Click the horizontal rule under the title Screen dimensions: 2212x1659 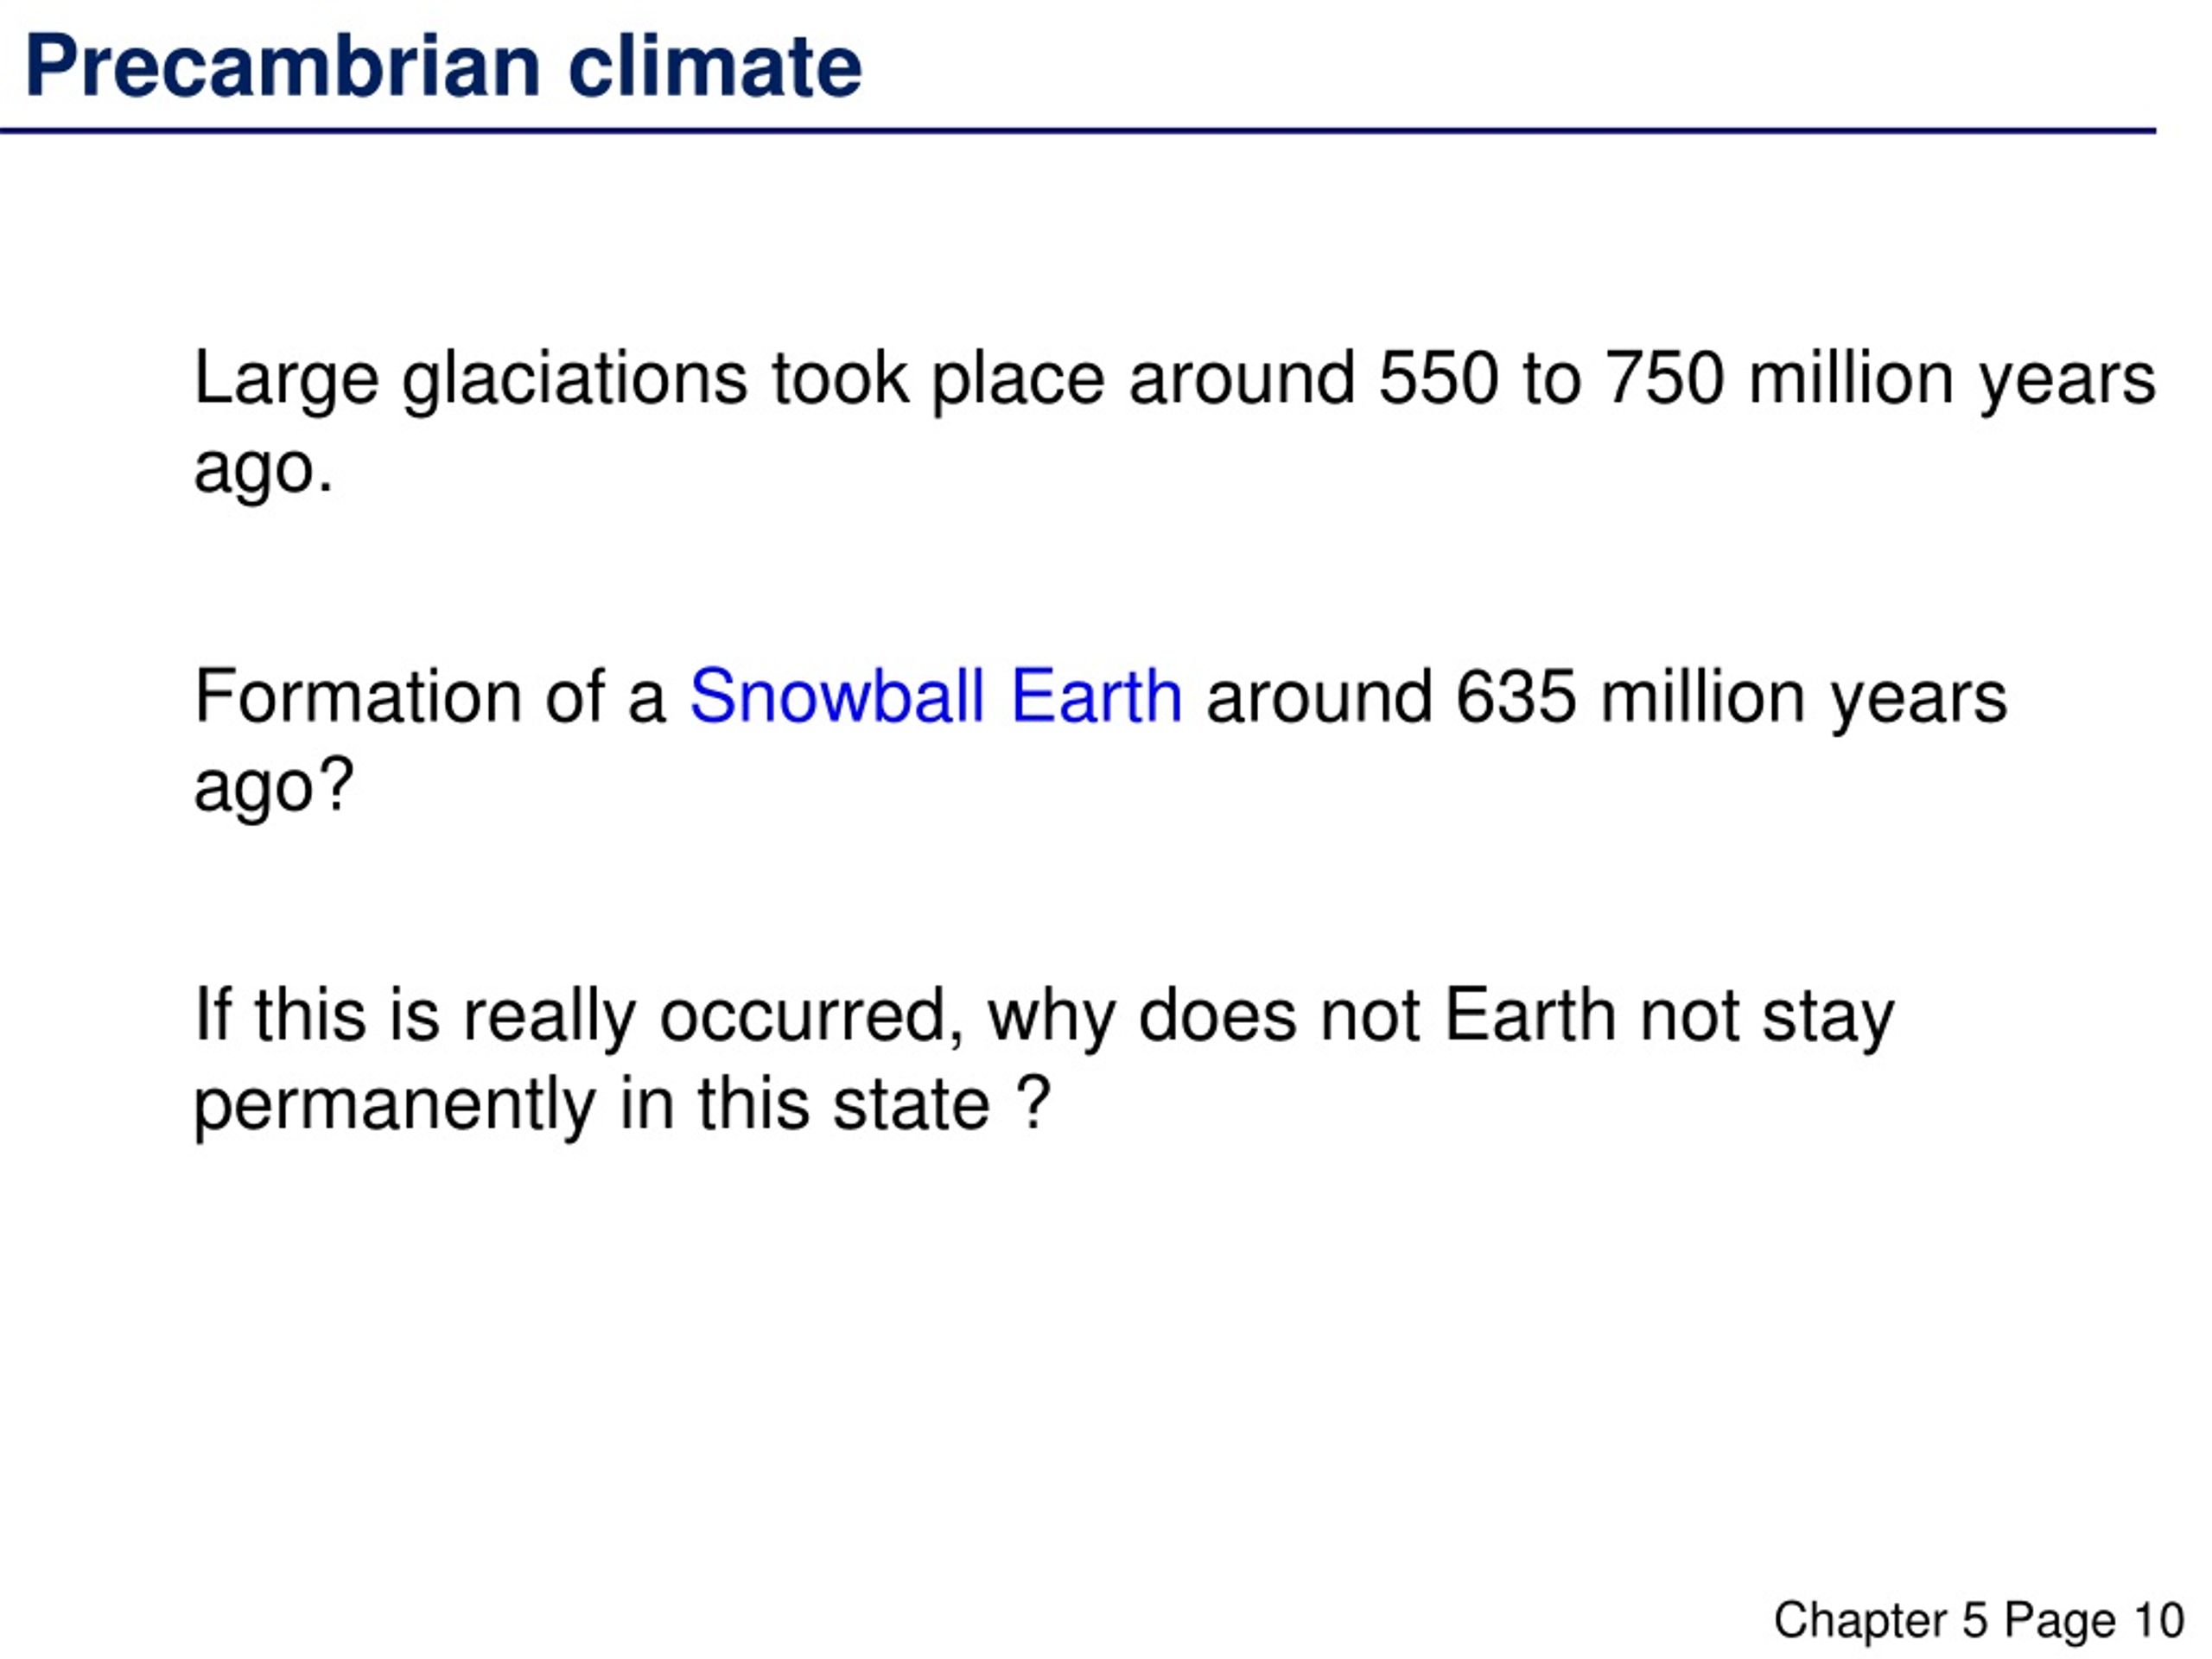(x=1078, y=131)
